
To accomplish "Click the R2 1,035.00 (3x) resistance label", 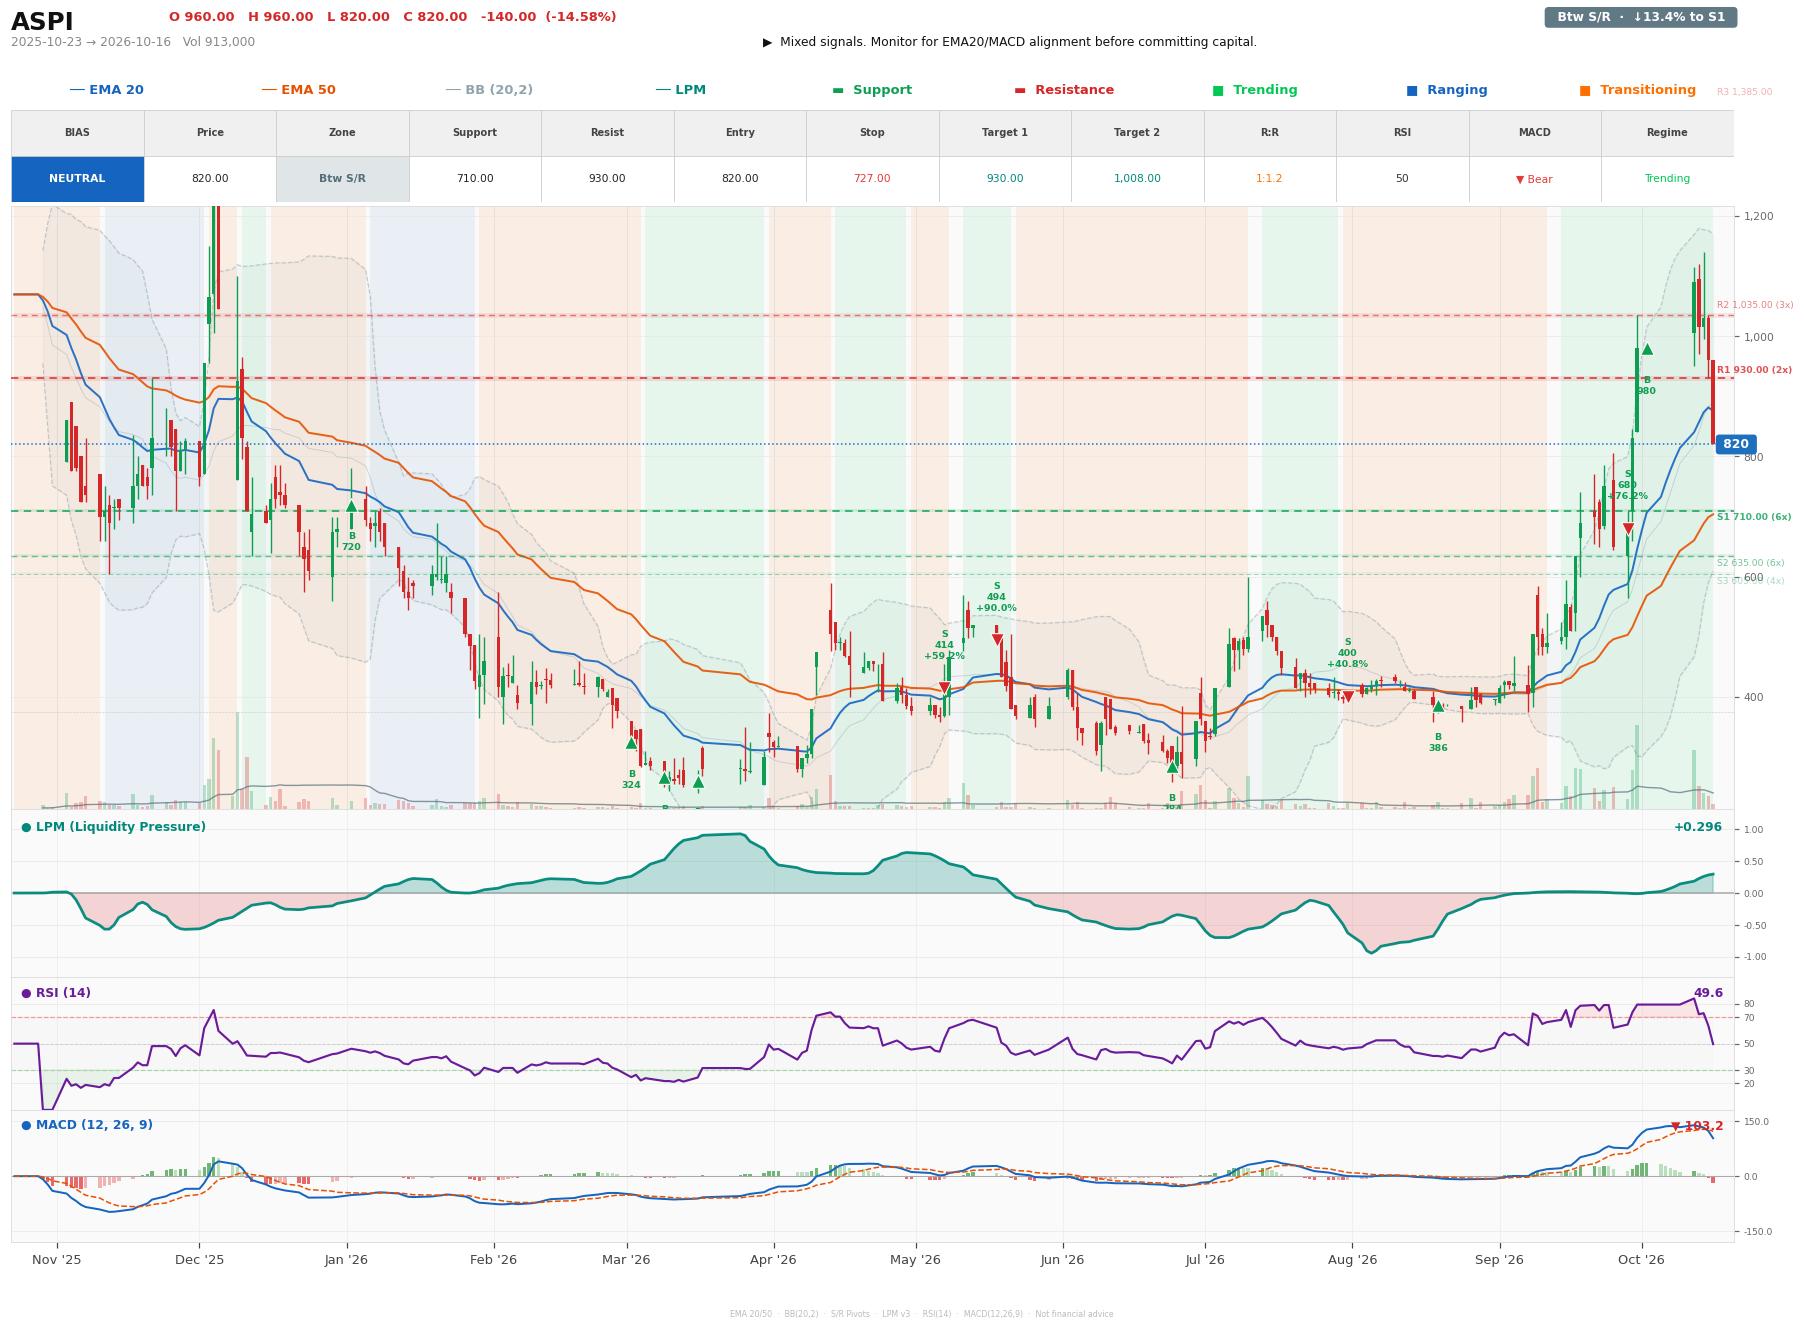I will tap(1755, 305).
